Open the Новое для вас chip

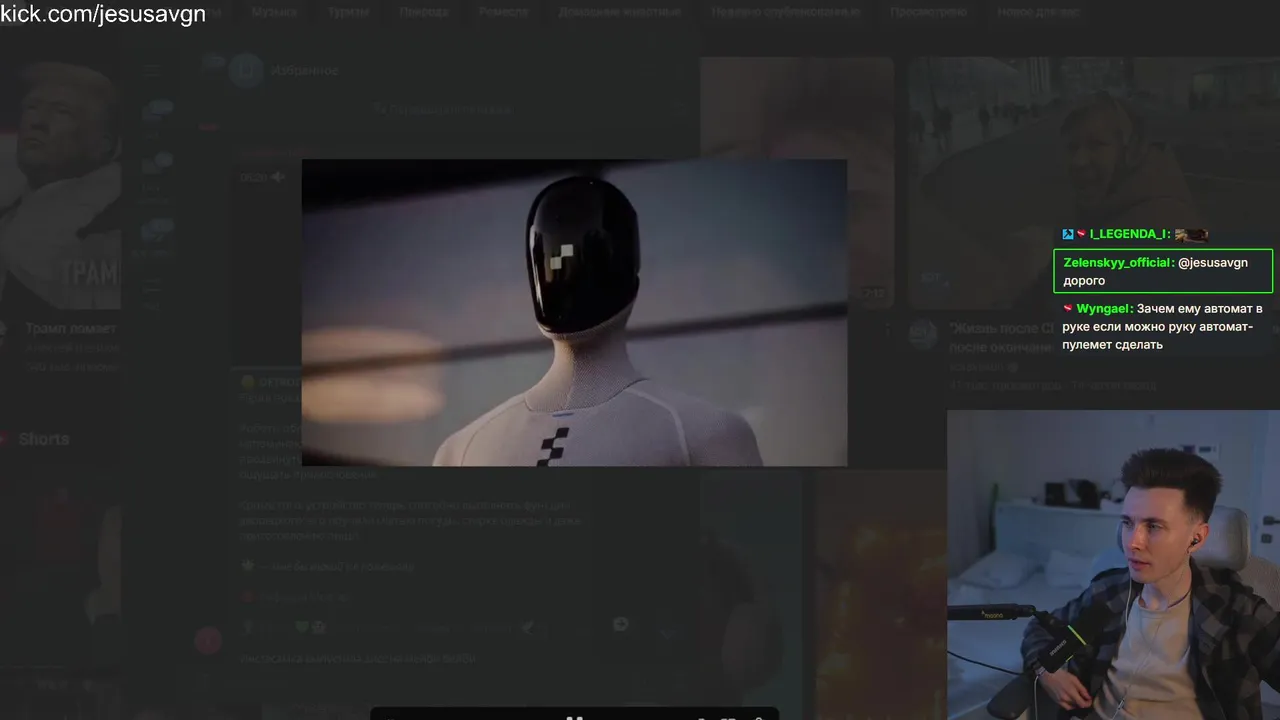[1039, 12]
